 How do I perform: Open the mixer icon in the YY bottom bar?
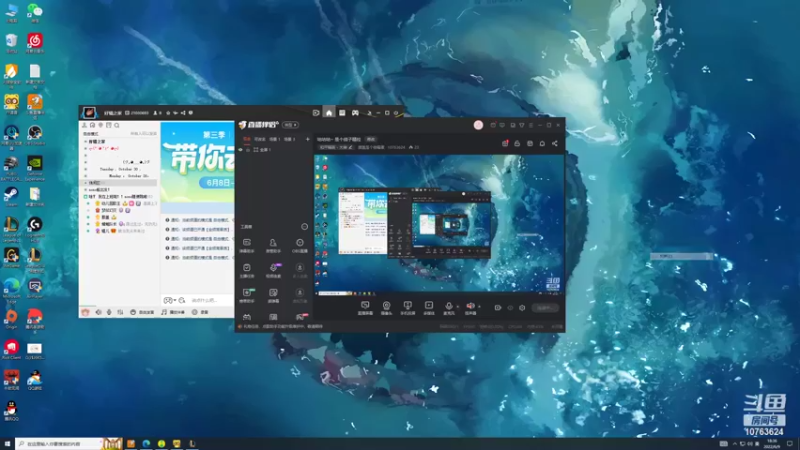pyautogui.click(x=120, y=312)
